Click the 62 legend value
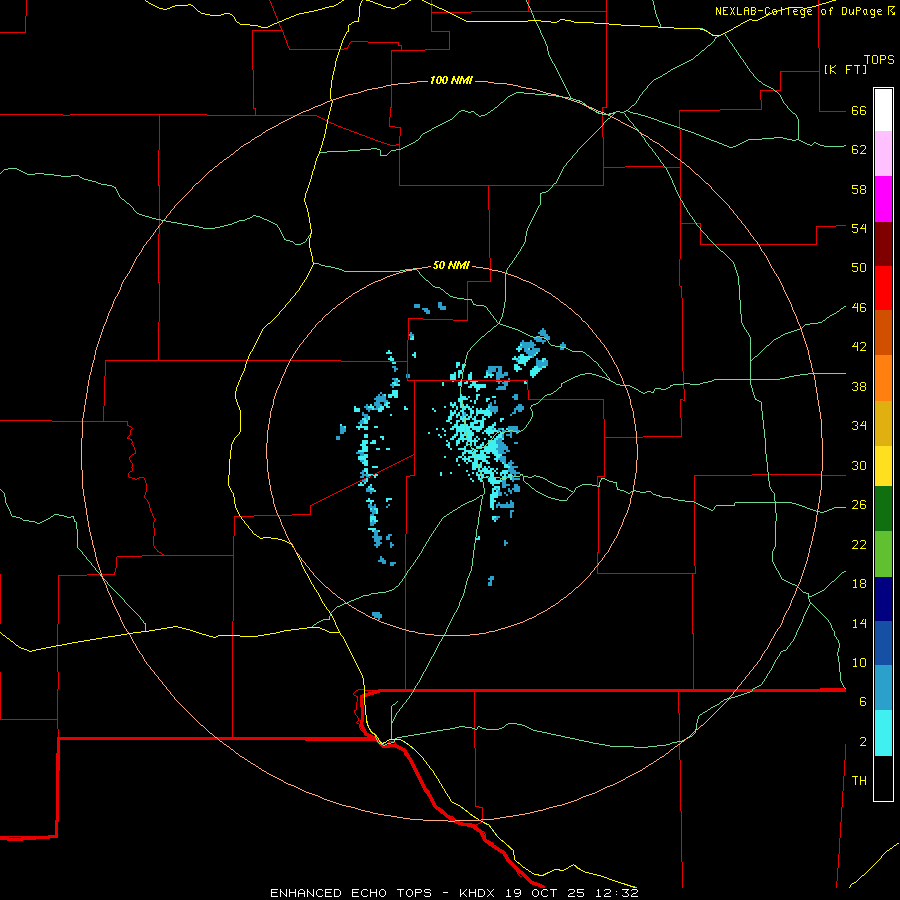This screenshot has width=900, height=900. click(859, 150)
